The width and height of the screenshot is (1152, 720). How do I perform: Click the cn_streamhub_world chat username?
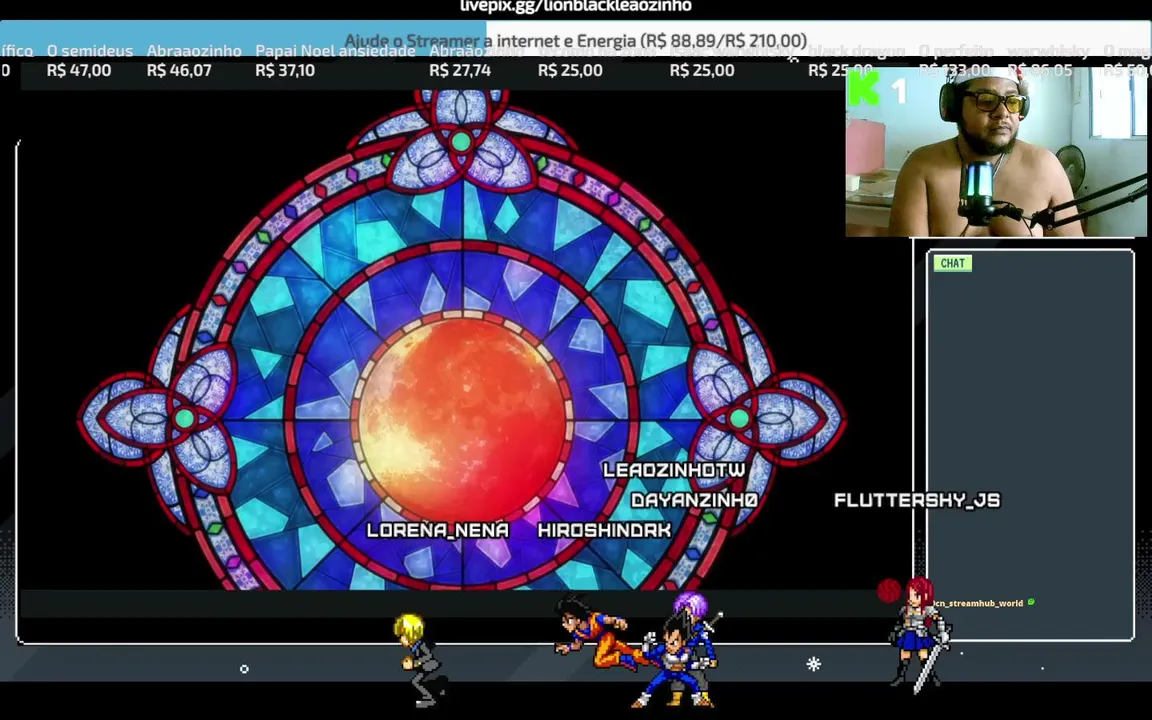979,603
